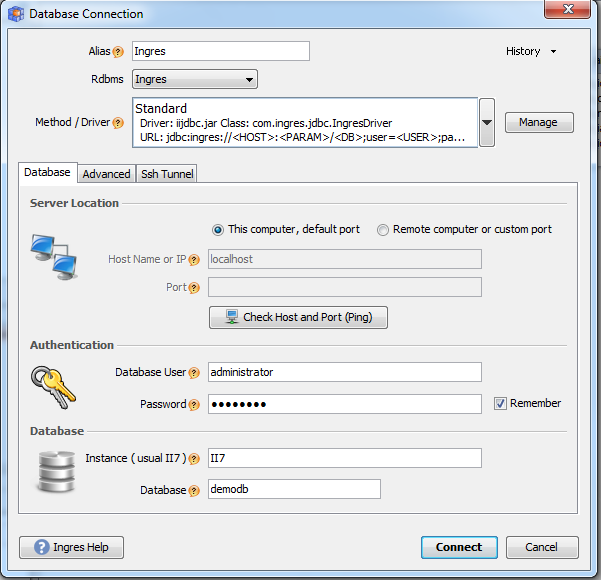Show help for Database User field
This screenshot has height=580, width=601.
pyautogui.click(x=194, y=373)
